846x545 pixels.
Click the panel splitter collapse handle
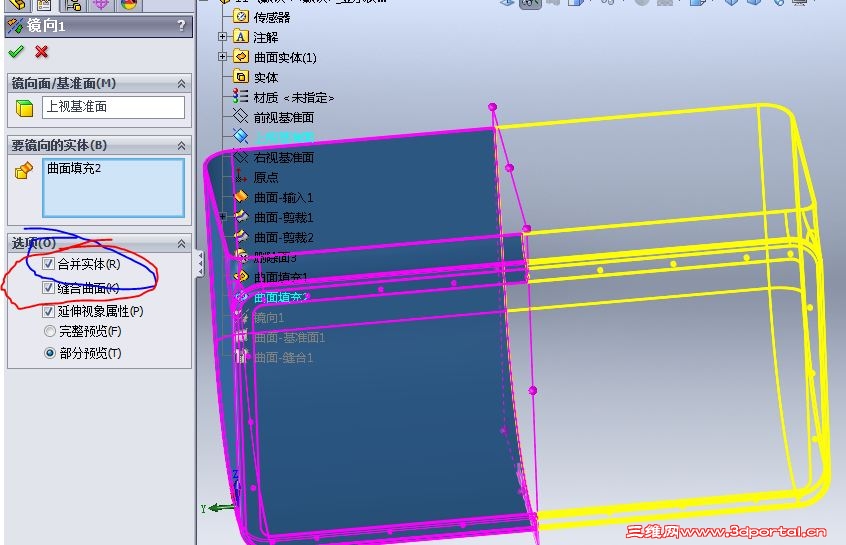(200, 264)
